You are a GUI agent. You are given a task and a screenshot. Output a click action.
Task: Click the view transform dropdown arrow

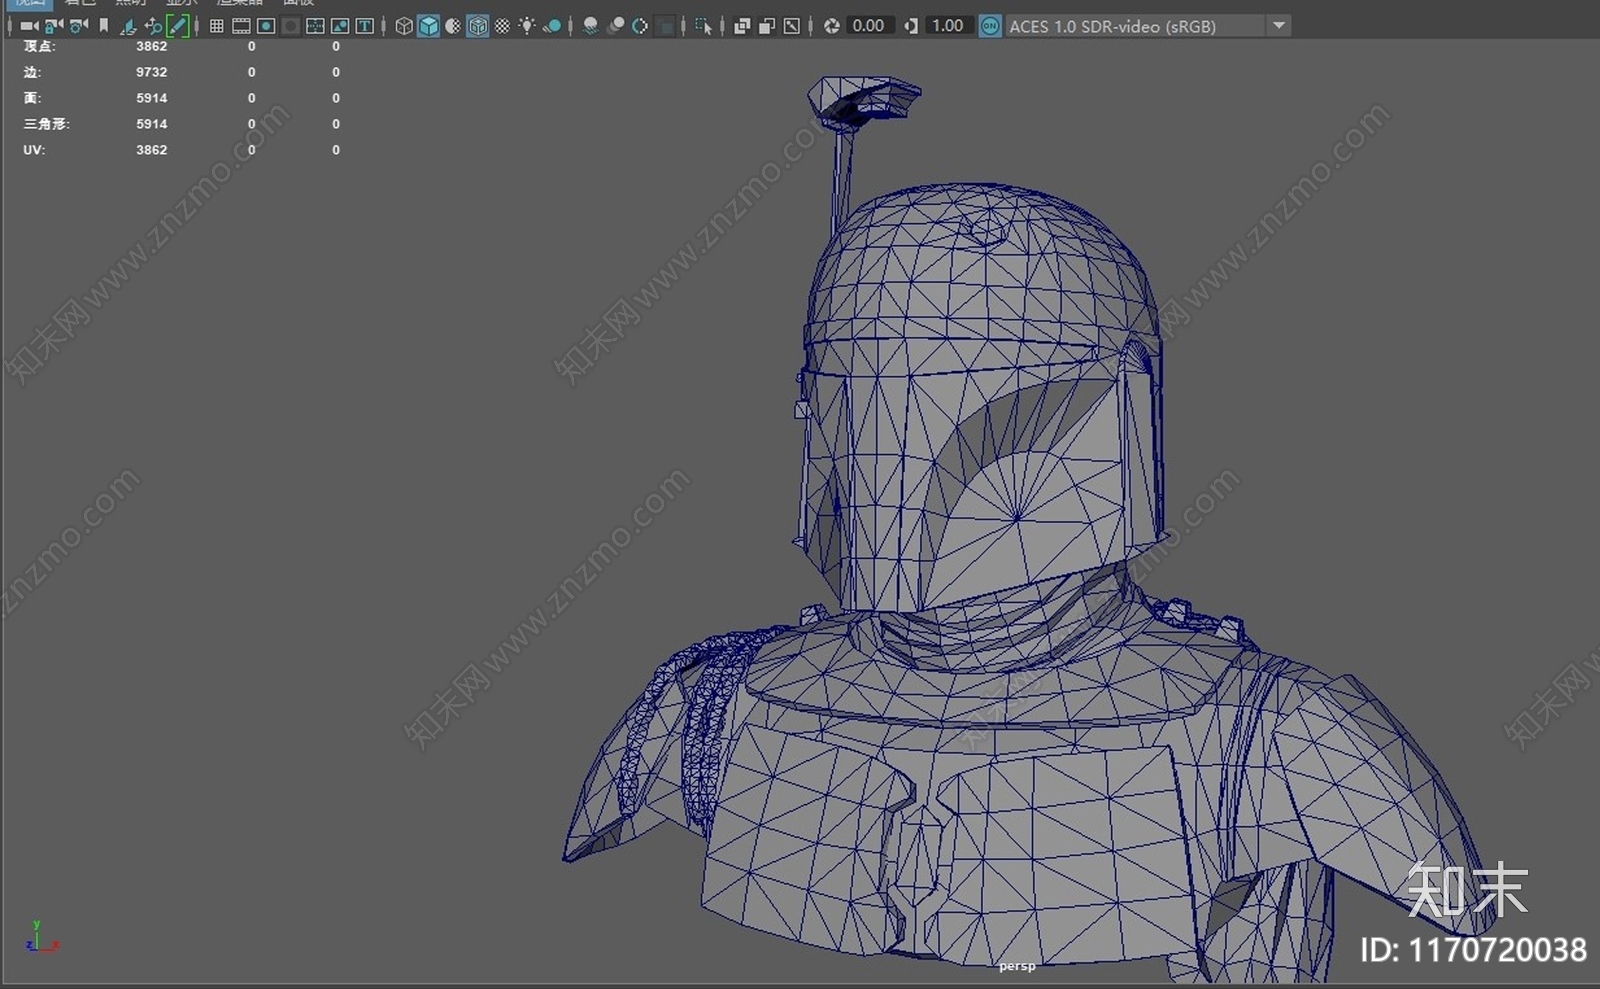click(1279, 26)
